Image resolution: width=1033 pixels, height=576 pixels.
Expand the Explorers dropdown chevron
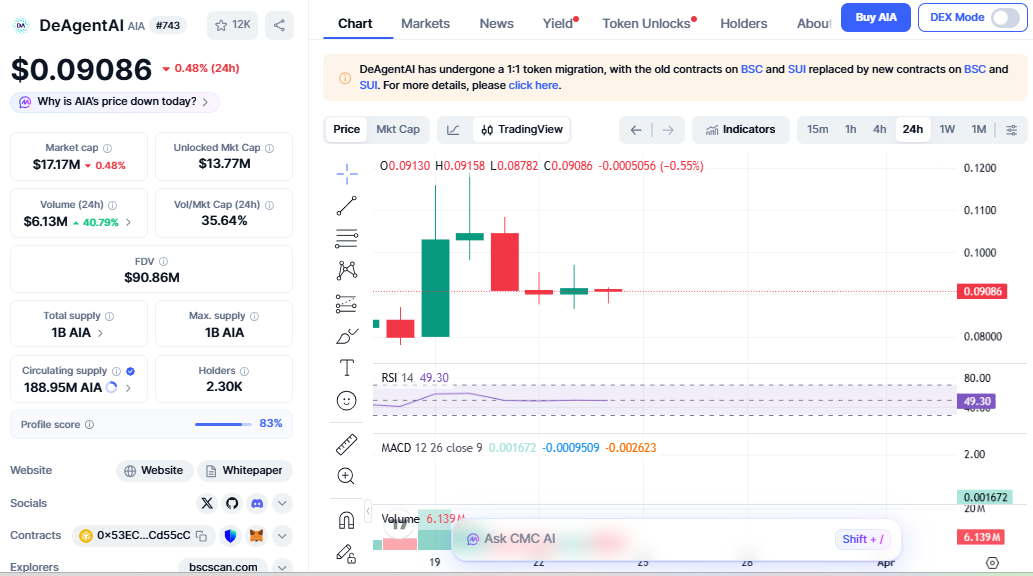282,567
